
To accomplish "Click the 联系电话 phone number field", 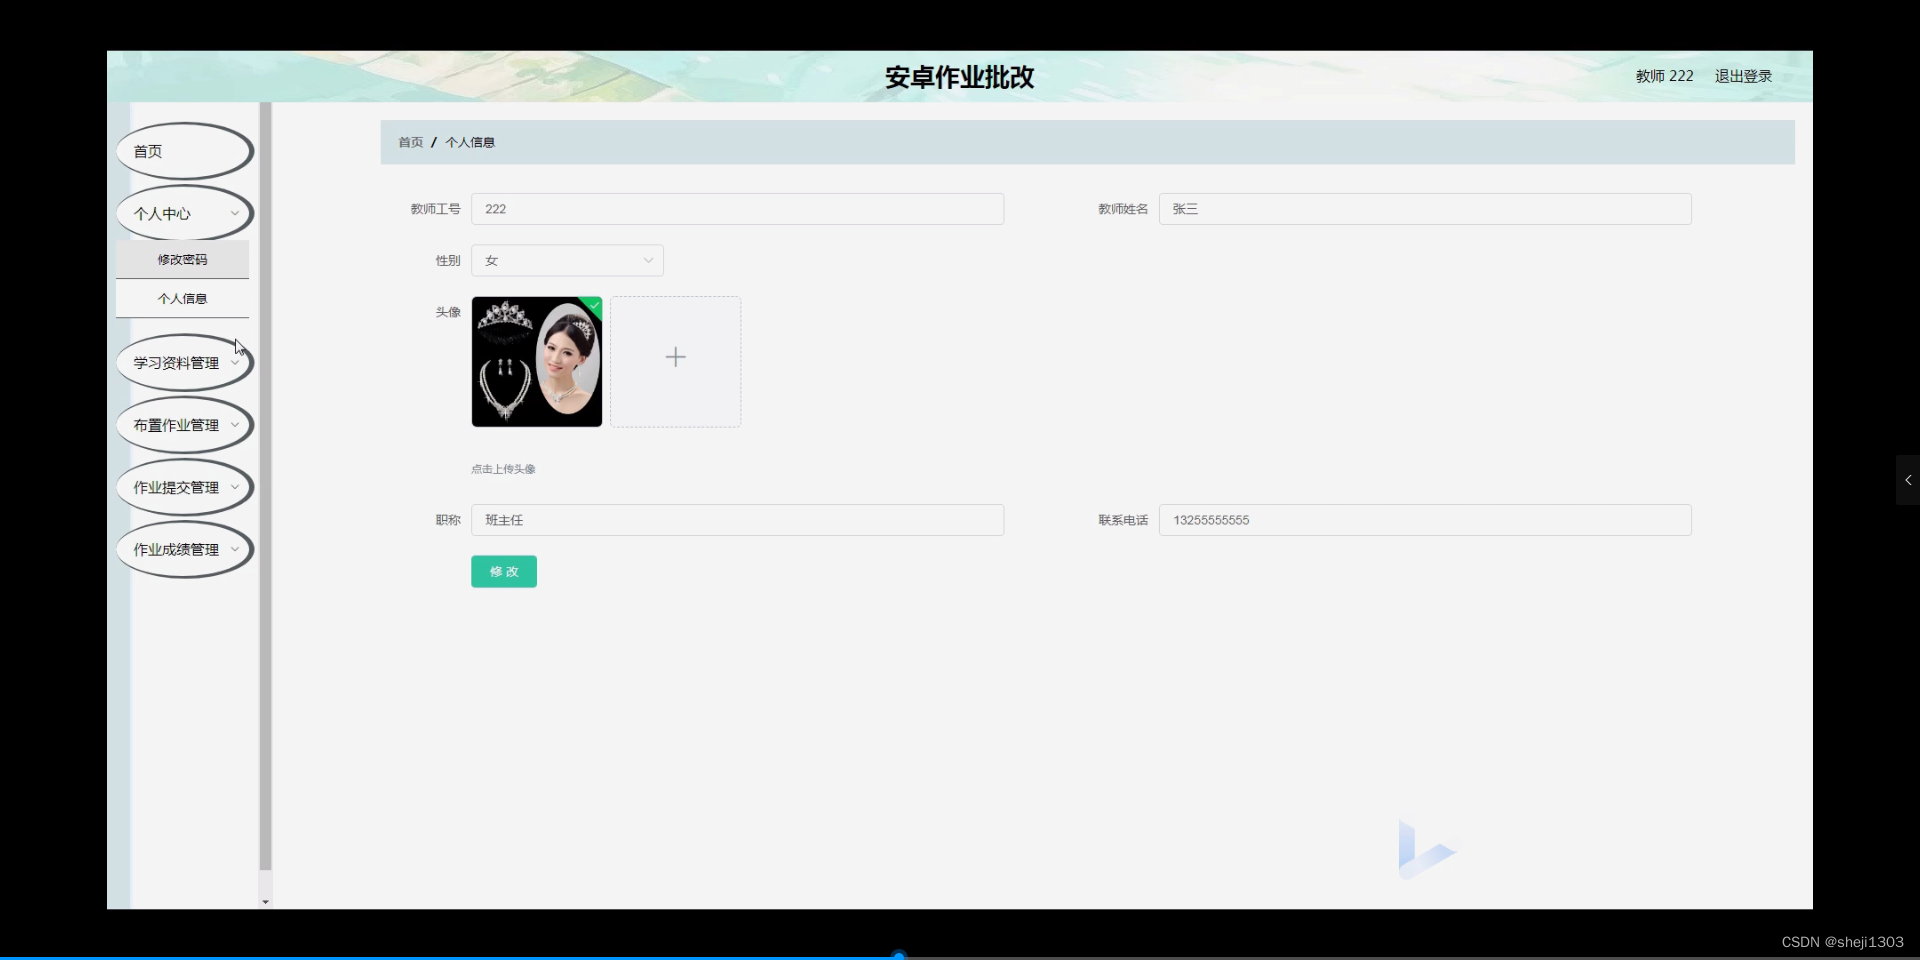I will 1424,519.
